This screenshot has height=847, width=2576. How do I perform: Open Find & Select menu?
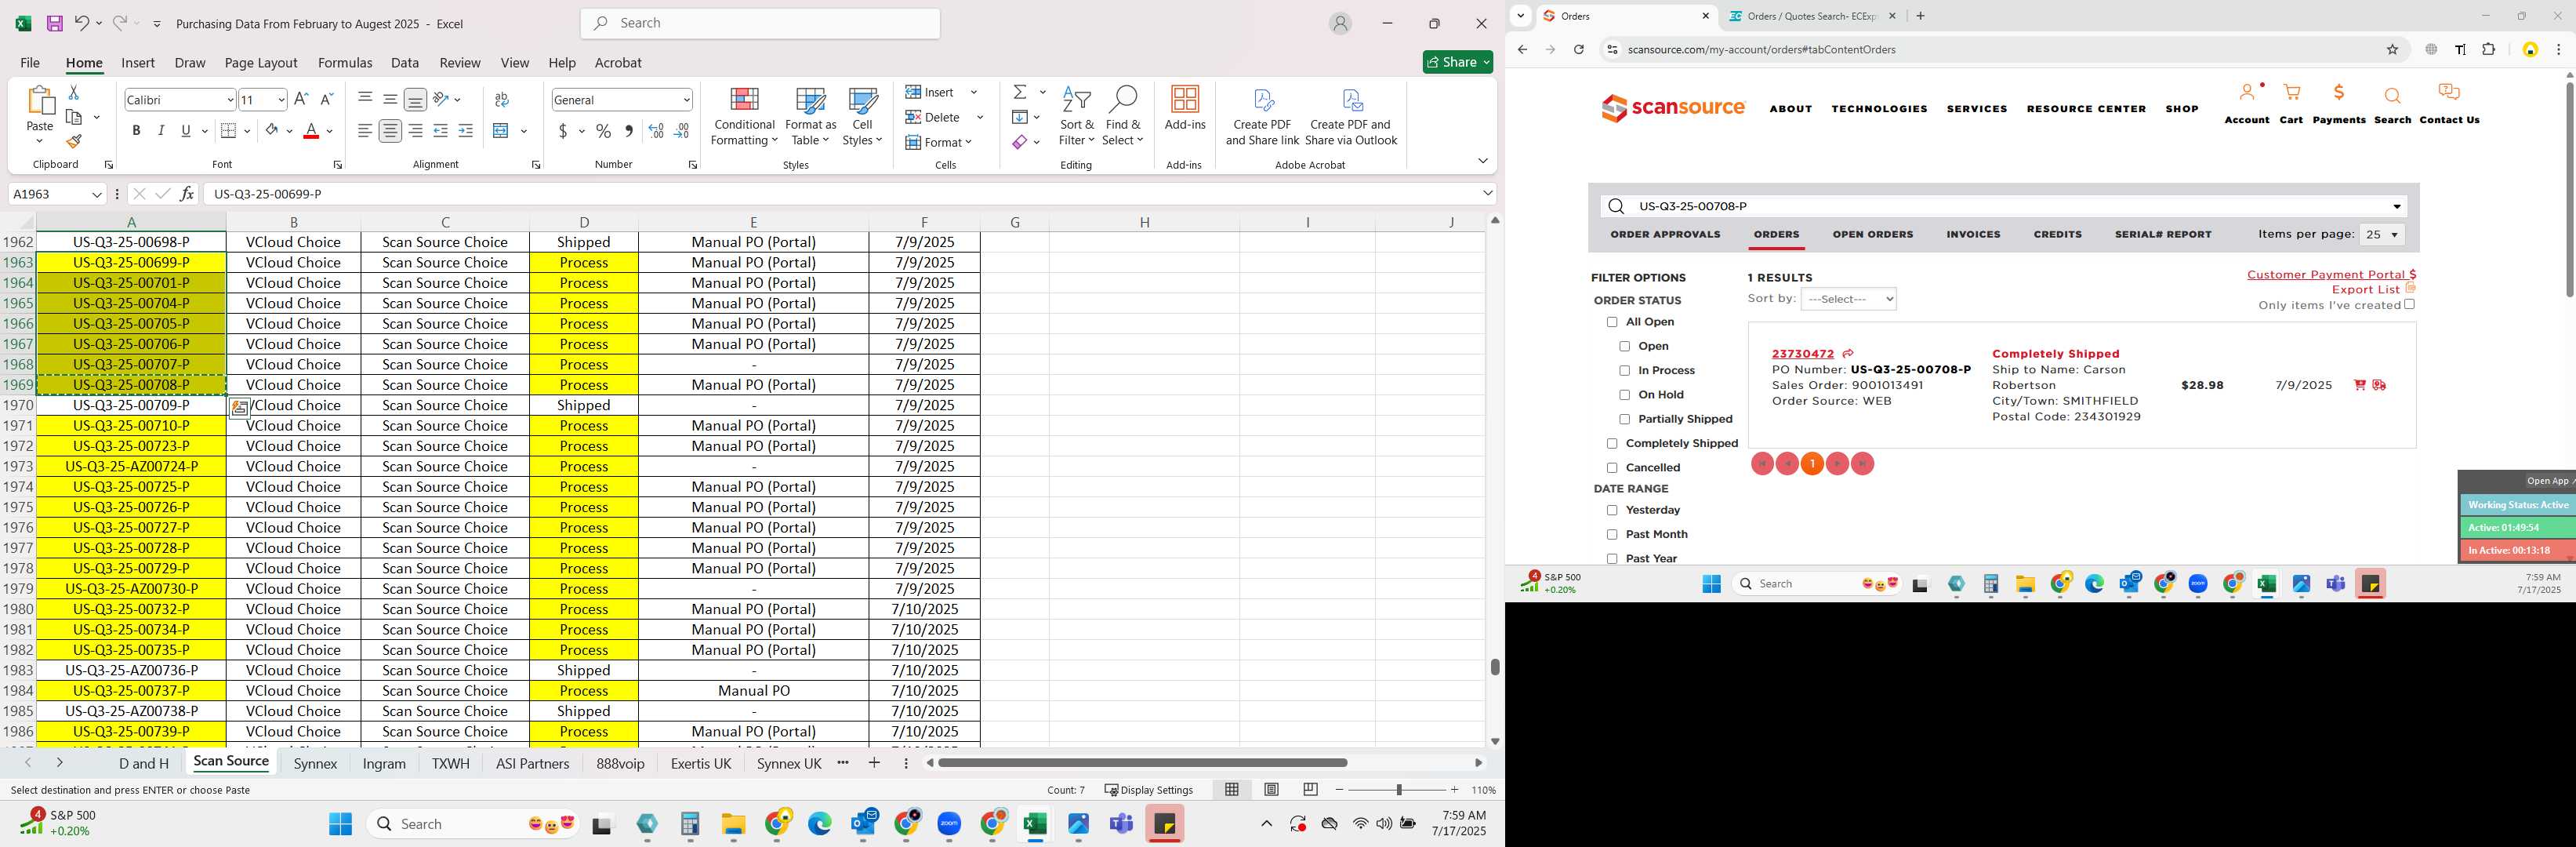(1123, 117)
